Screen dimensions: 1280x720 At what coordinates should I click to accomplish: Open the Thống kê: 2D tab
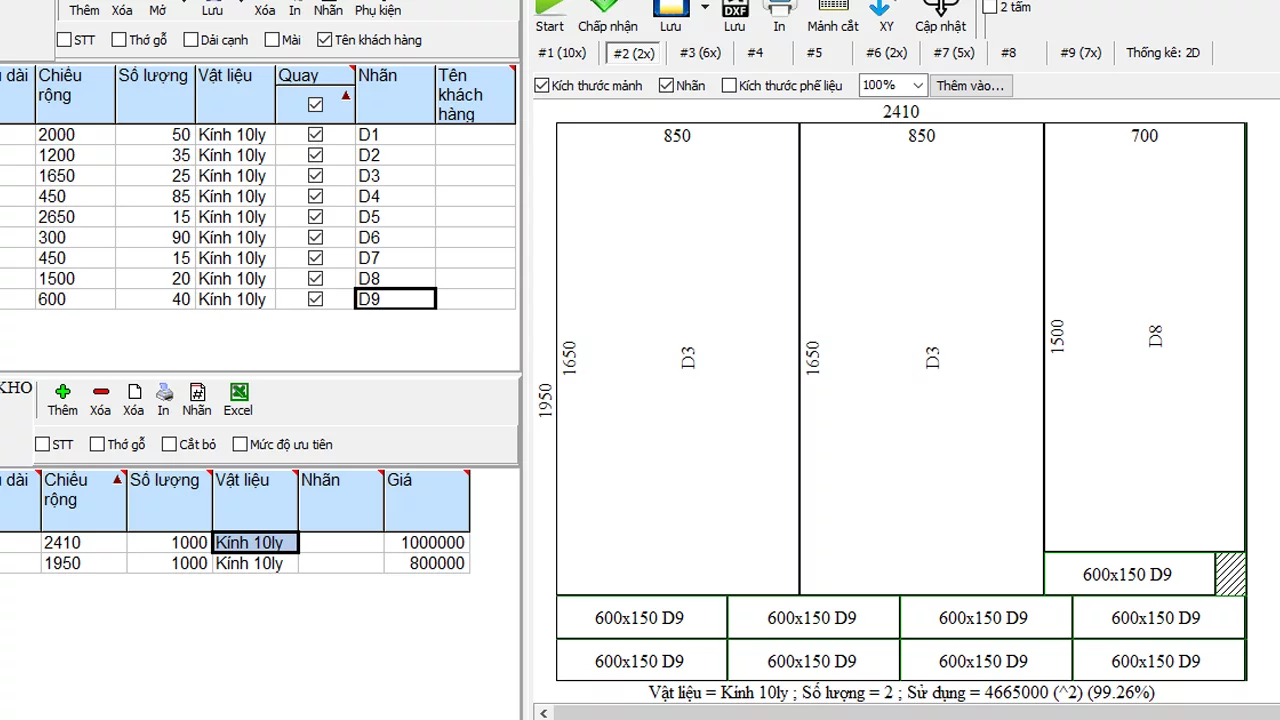coord(1162,53)
